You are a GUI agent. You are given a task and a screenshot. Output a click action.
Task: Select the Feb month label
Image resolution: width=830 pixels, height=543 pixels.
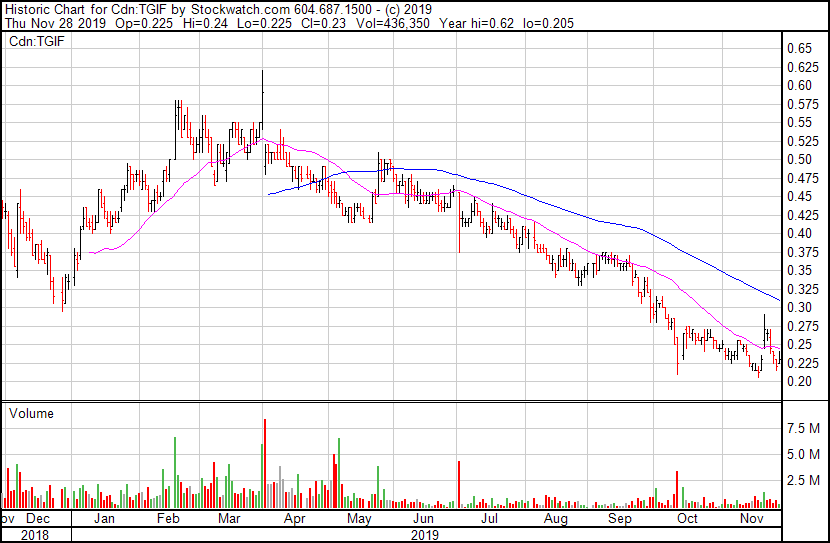168,518
